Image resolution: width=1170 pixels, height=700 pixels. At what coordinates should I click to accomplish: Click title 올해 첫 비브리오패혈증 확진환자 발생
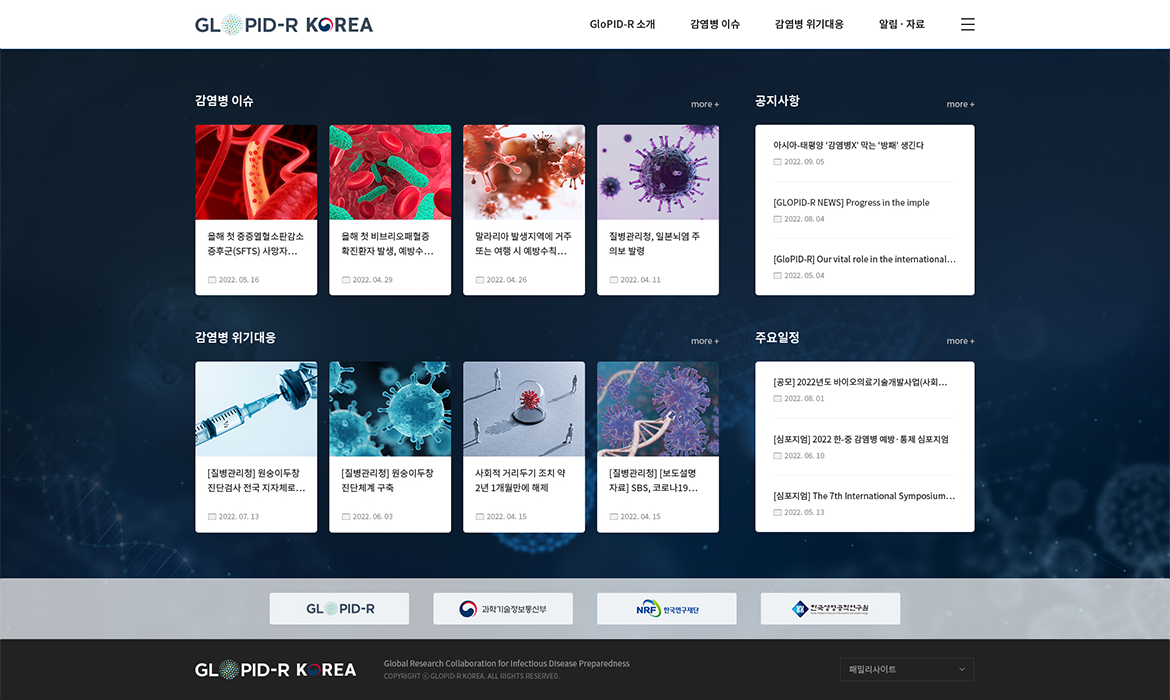tap(387, 243)
